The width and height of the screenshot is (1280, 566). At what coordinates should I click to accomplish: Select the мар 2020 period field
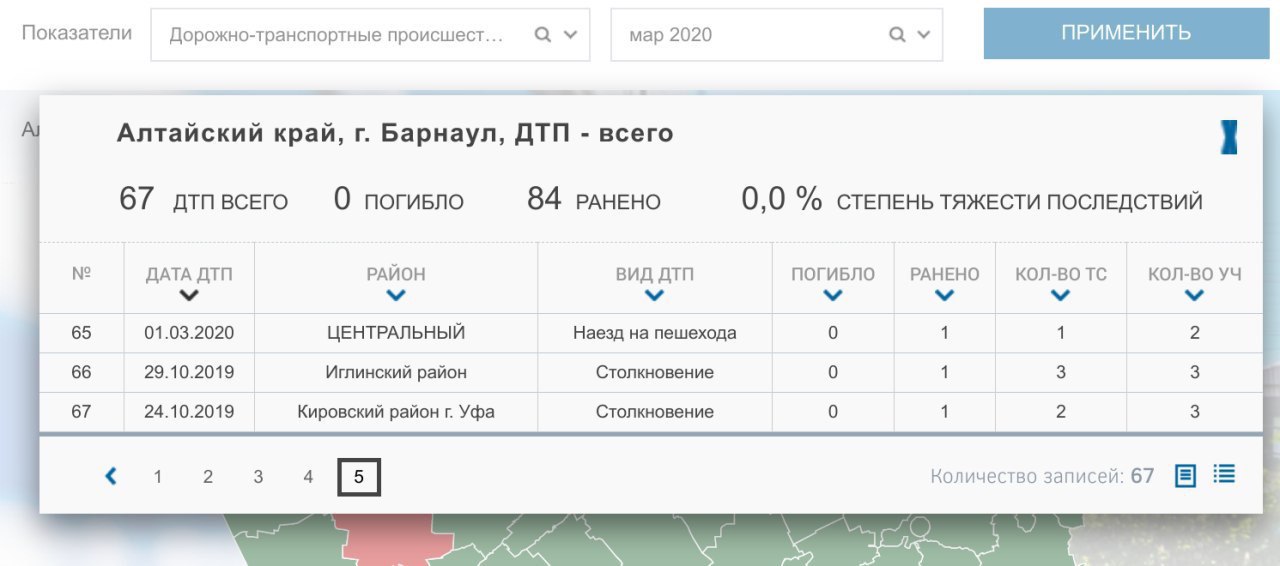pos(777,35)
